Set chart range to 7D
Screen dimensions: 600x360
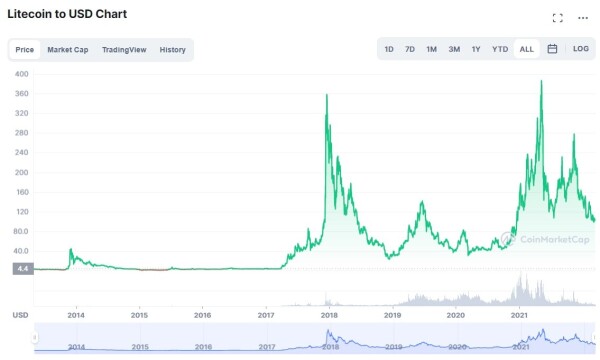410,49
